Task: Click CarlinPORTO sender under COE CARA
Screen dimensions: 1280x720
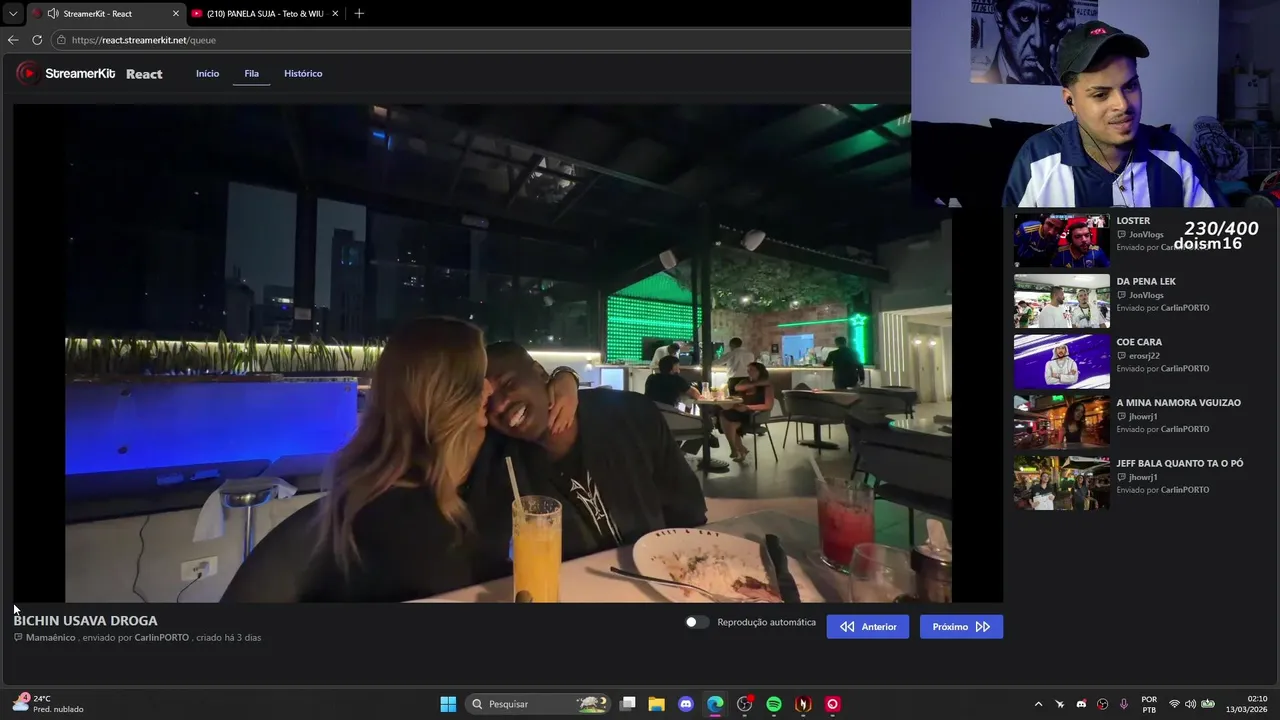Action: tap(1185, 369)
